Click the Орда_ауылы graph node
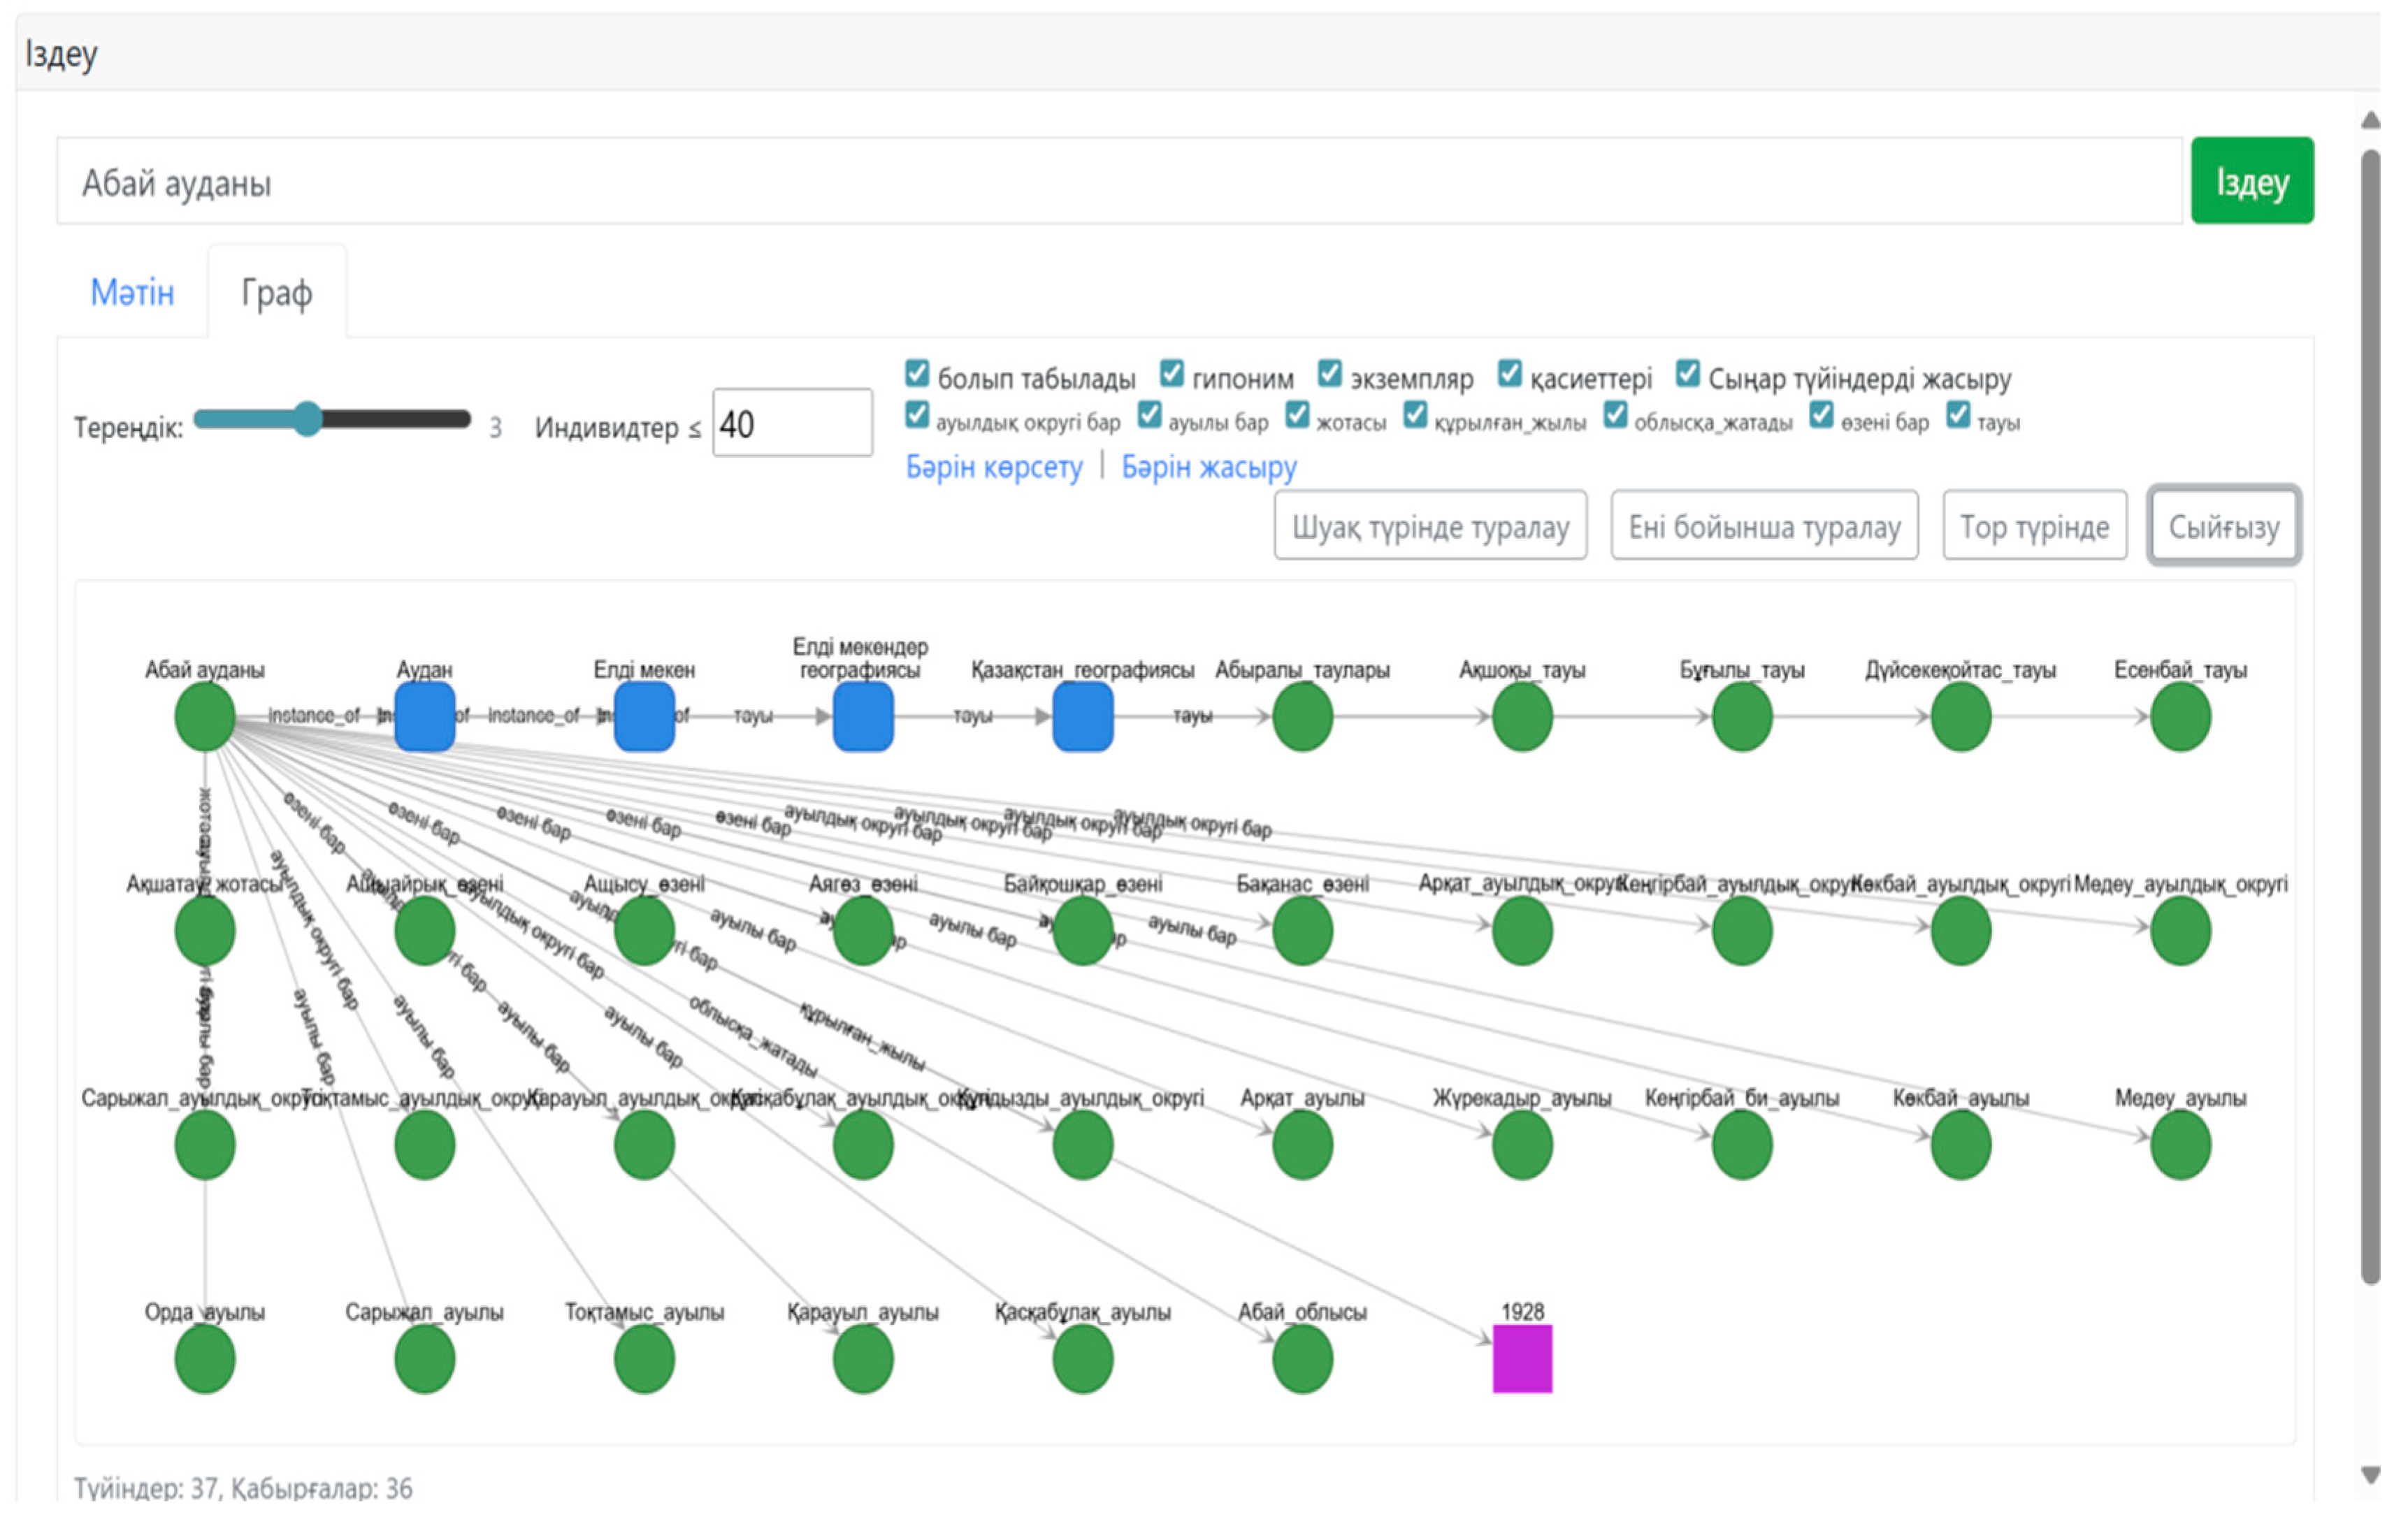Viewport: 2408px width, 1538px height. click(x=205, y=1358)
